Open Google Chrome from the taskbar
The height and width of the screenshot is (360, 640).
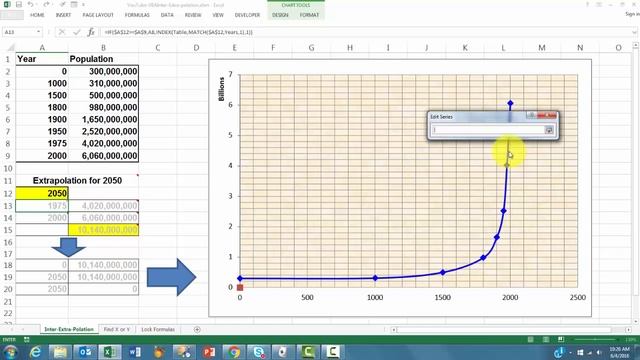234,351
